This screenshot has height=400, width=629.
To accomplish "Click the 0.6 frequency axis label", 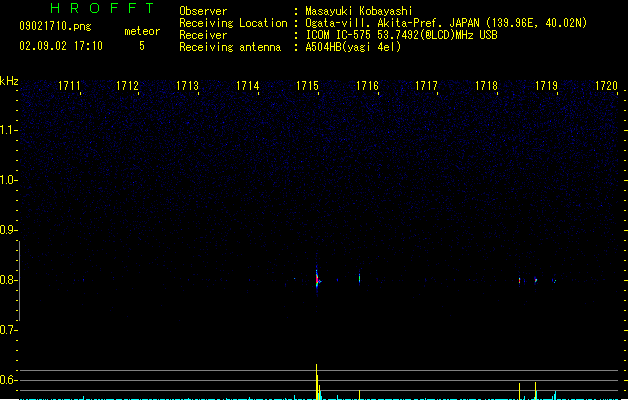I will pyautogui.click(x=8, y=380).
